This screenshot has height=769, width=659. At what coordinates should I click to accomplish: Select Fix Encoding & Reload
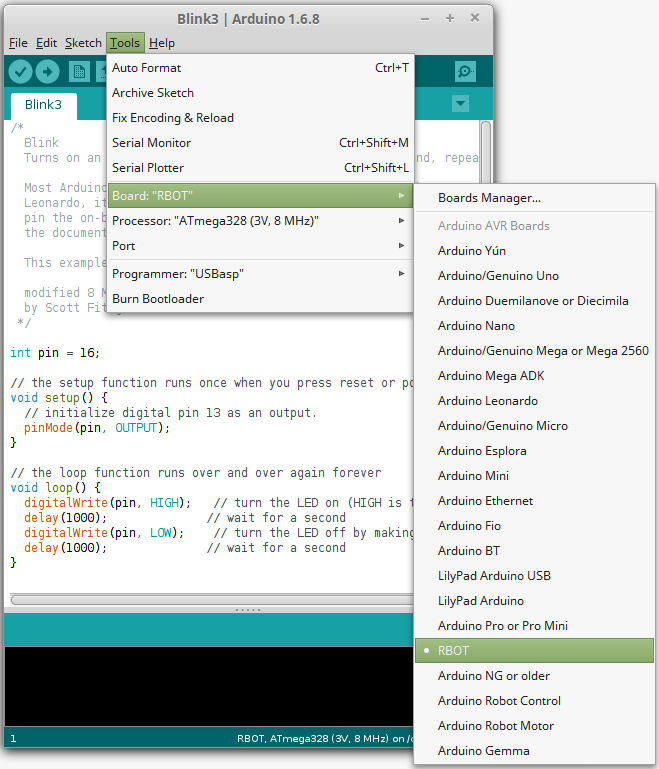(260, 118)
